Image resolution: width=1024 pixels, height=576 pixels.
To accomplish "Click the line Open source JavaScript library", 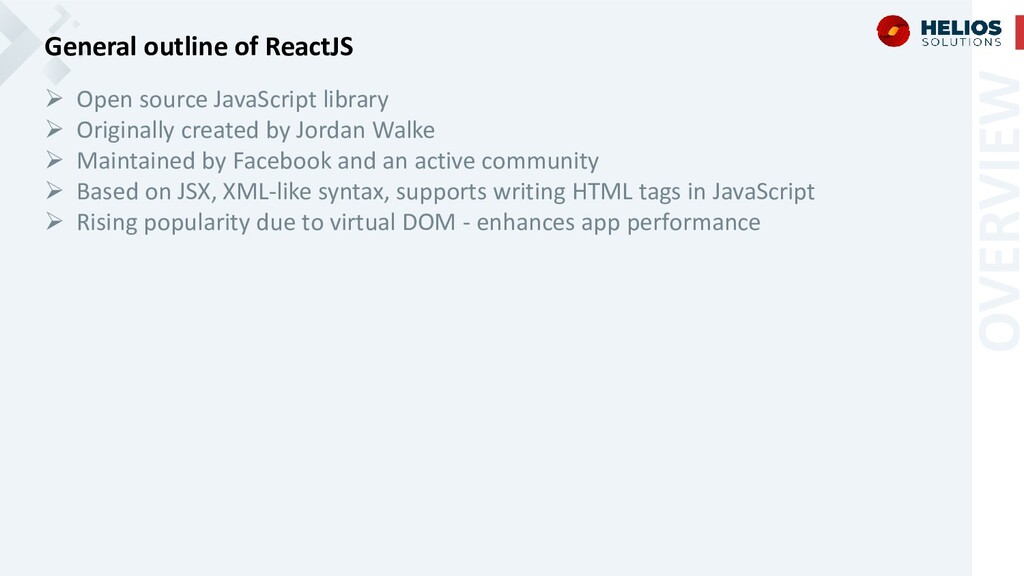I will 232,99.
